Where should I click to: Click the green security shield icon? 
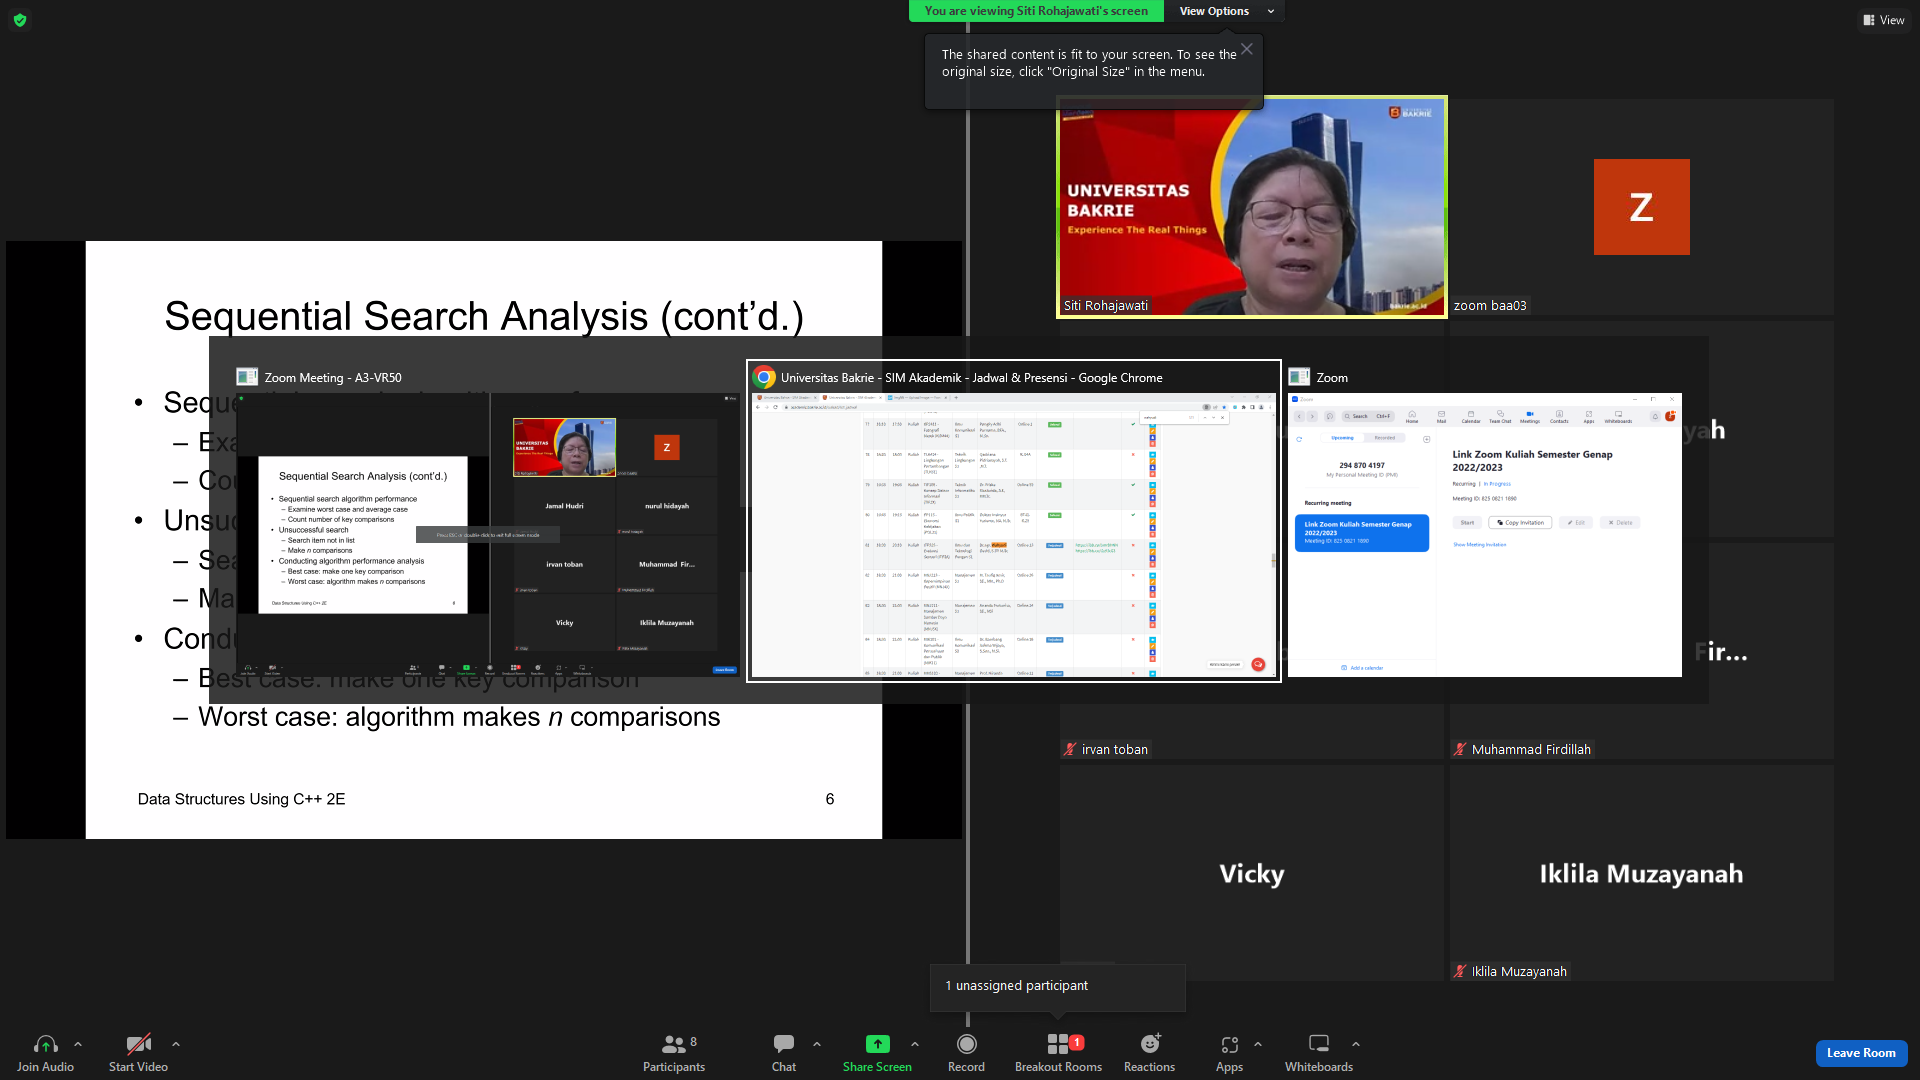pos(20,20)
